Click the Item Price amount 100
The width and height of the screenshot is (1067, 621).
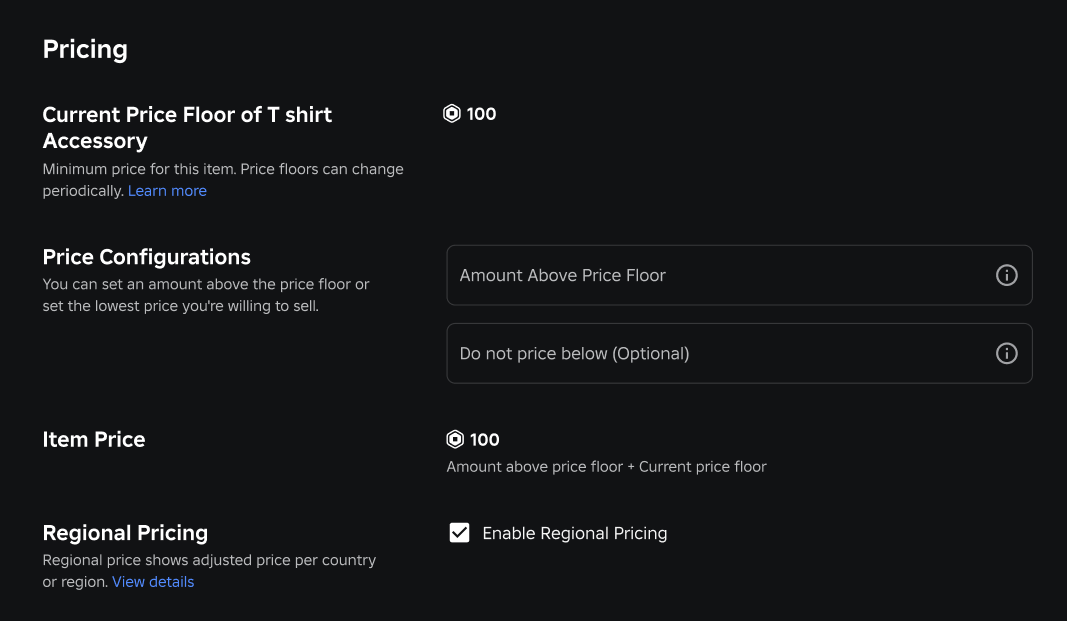[485, 439]
